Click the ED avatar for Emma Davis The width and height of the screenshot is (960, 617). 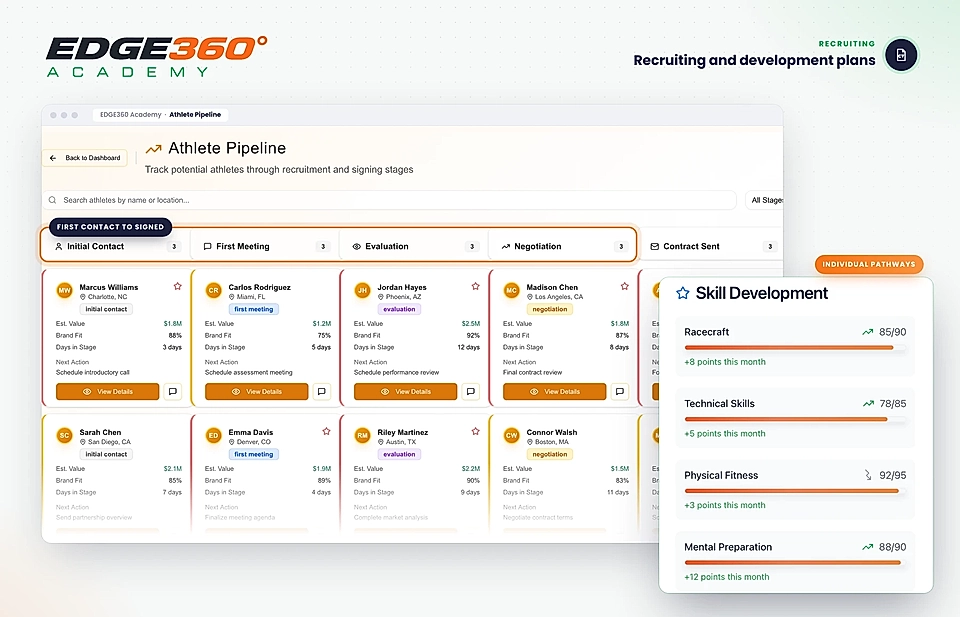(x=213, y=436)
